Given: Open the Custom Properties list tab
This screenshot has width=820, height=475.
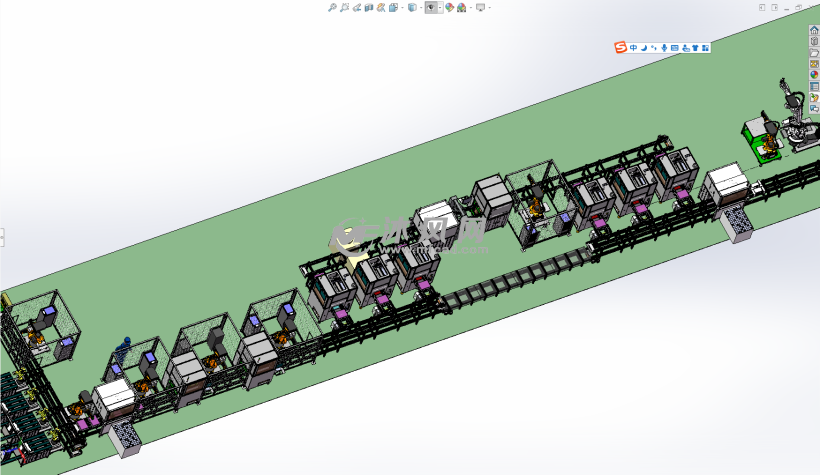Looking at the screenshot, I should point(814,86).
